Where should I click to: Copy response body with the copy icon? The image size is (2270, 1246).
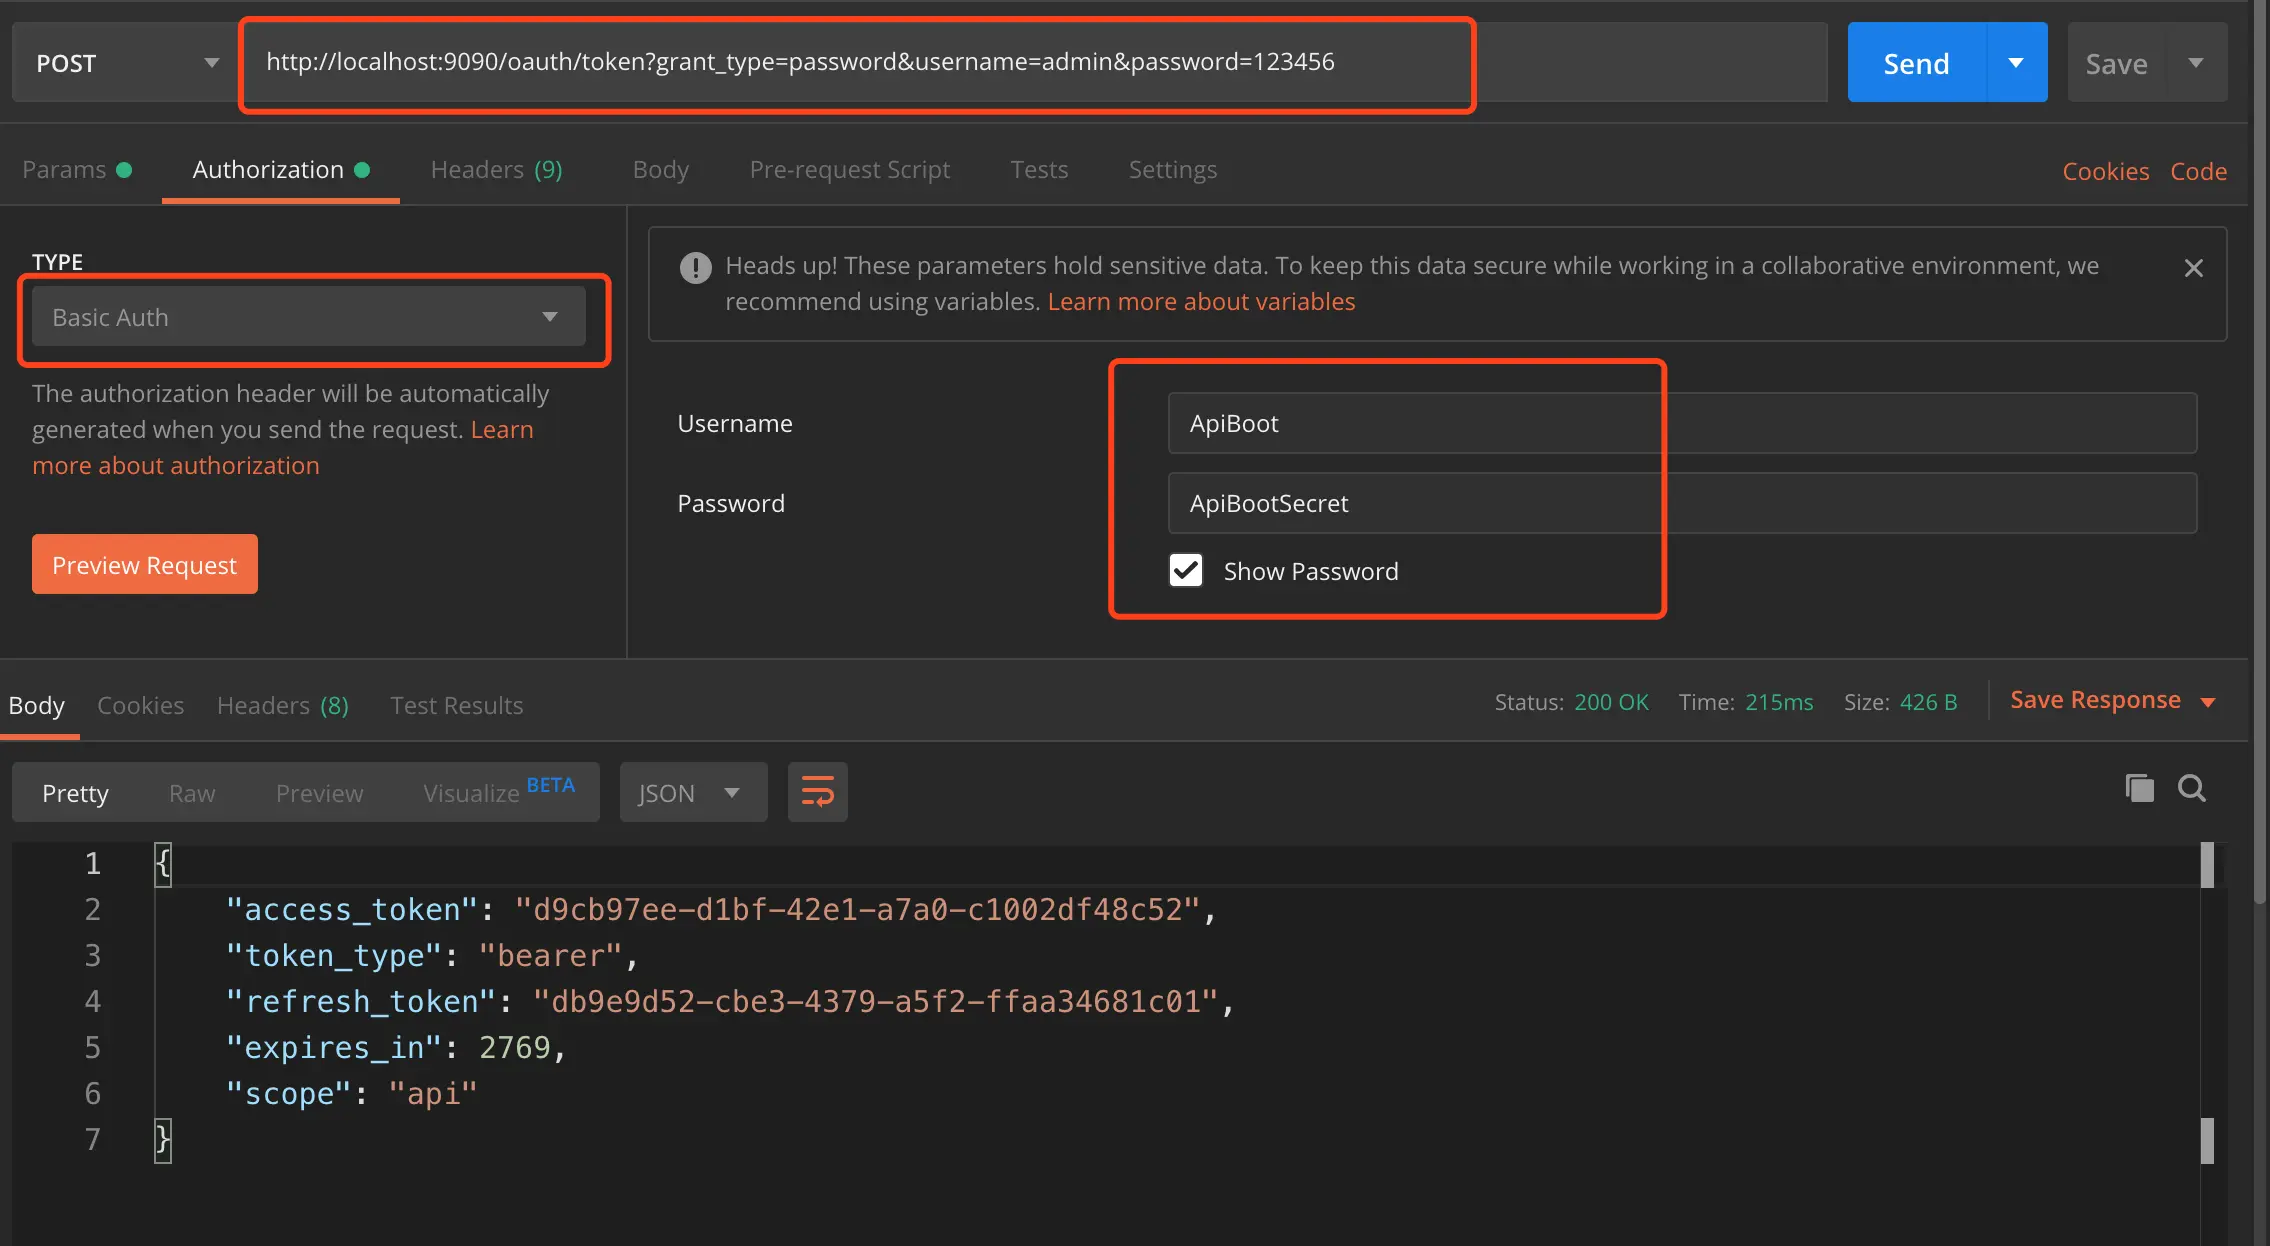(x=2139, y=788)
